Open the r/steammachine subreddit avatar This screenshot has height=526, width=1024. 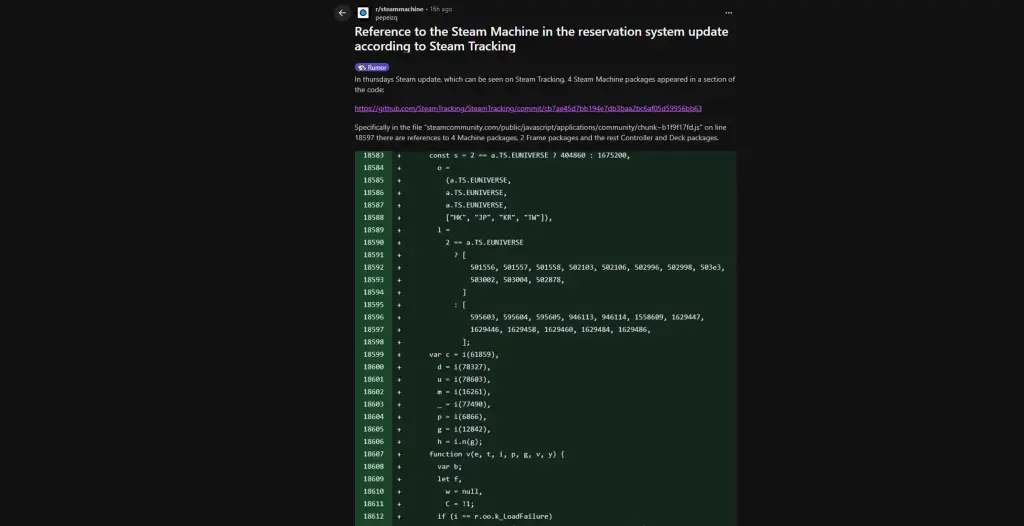pos(363,12)
